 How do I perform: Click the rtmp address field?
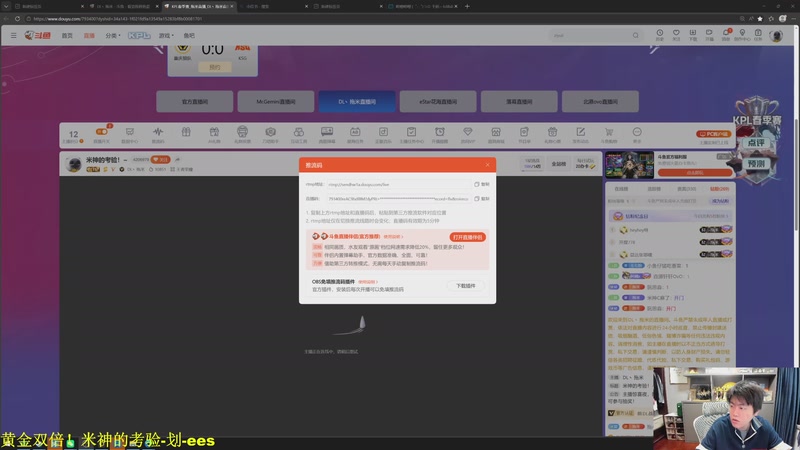(x=399, y=184)
